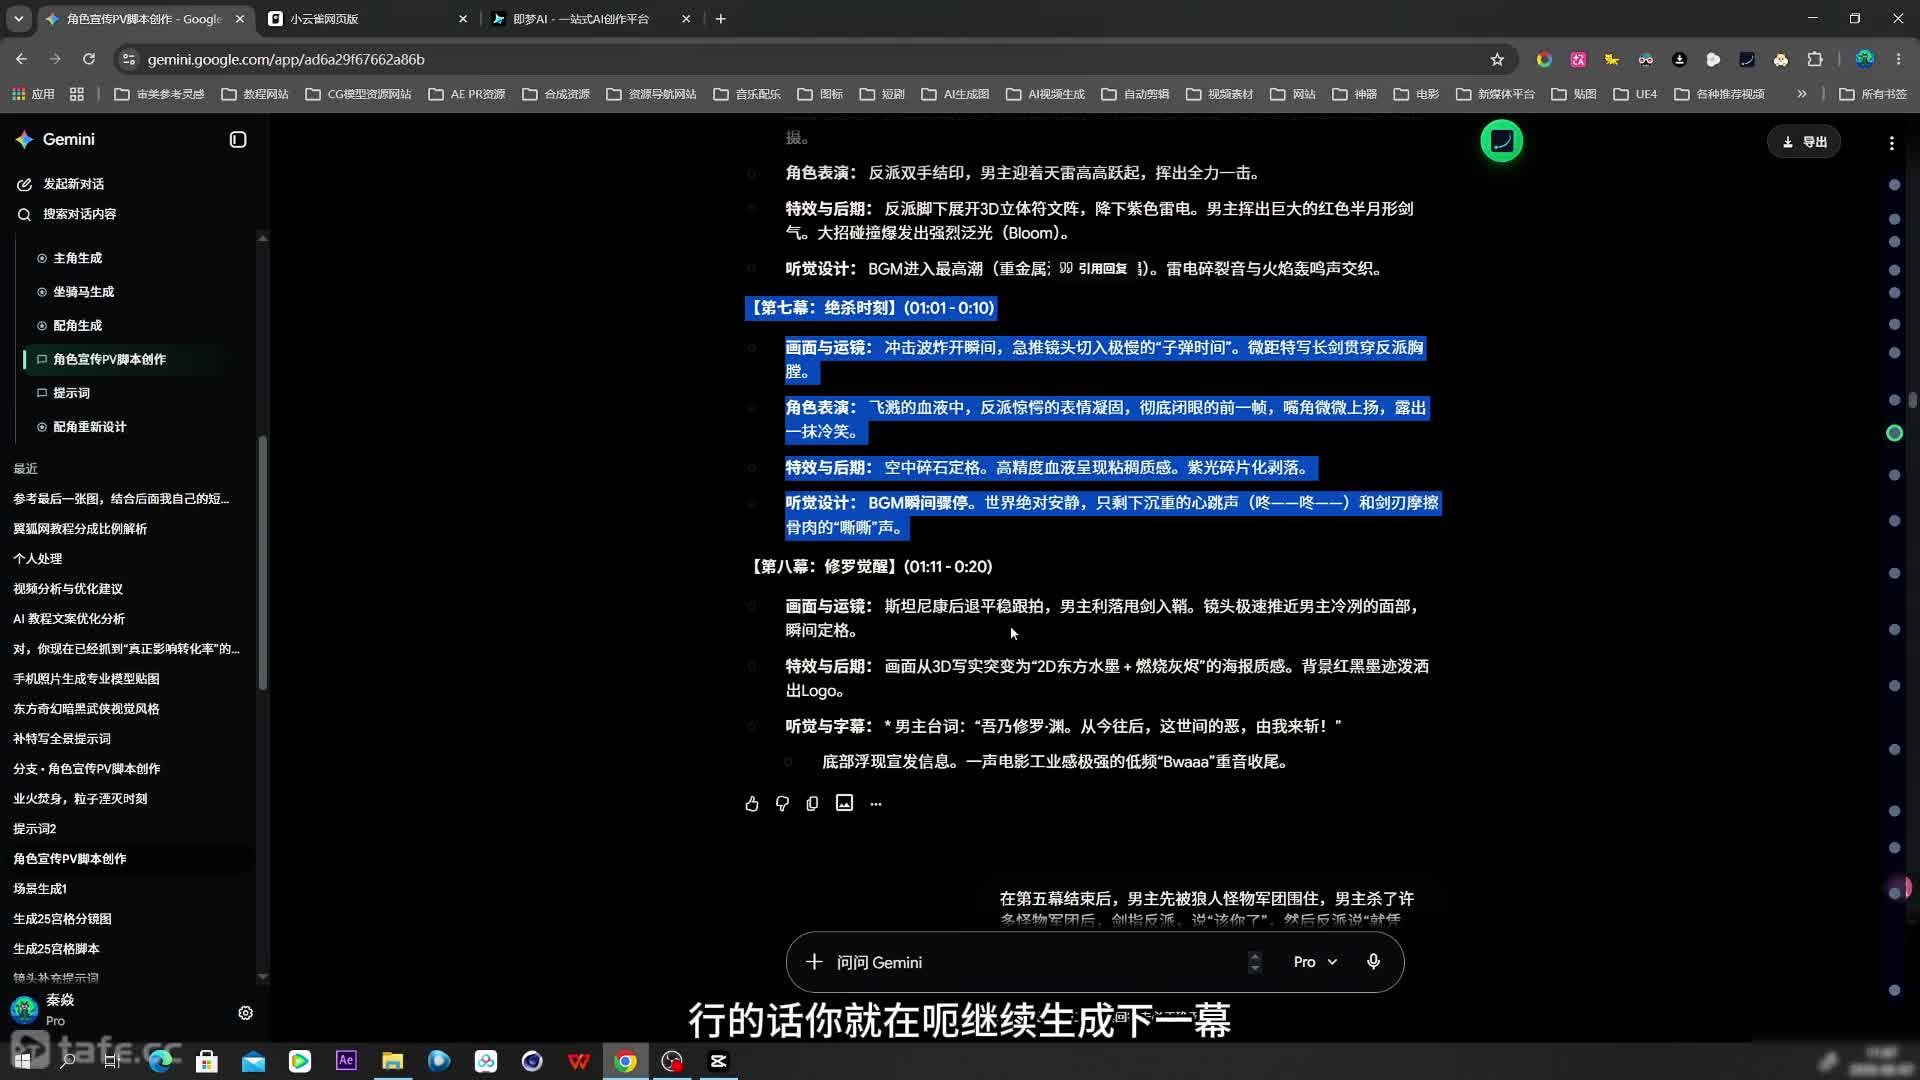Click the 引用回复 quote reply popup
This screenshot has width=1920, height=1080.
tap(1094, 268)
